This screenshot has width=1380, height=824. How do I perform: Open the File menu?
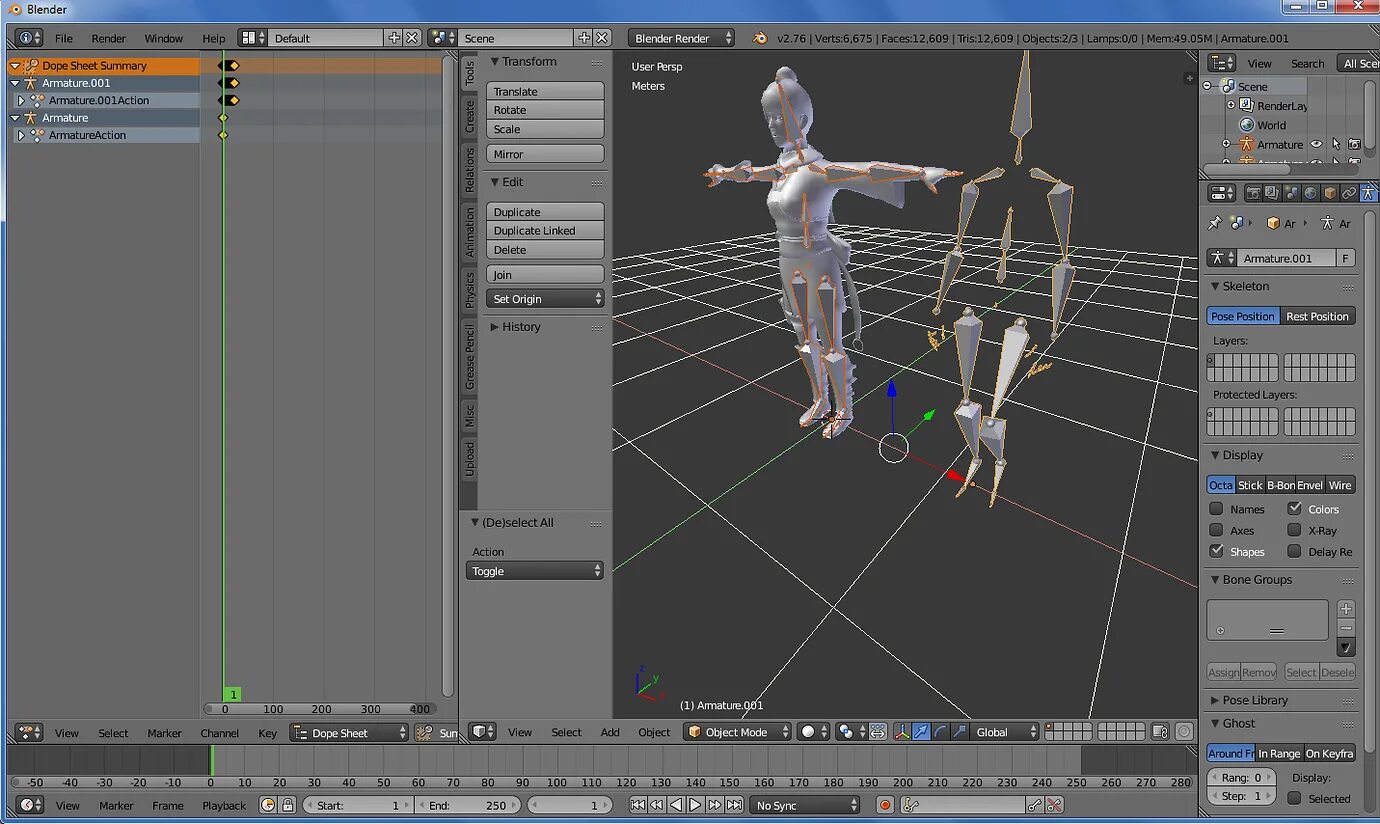[x=64, y=38]
